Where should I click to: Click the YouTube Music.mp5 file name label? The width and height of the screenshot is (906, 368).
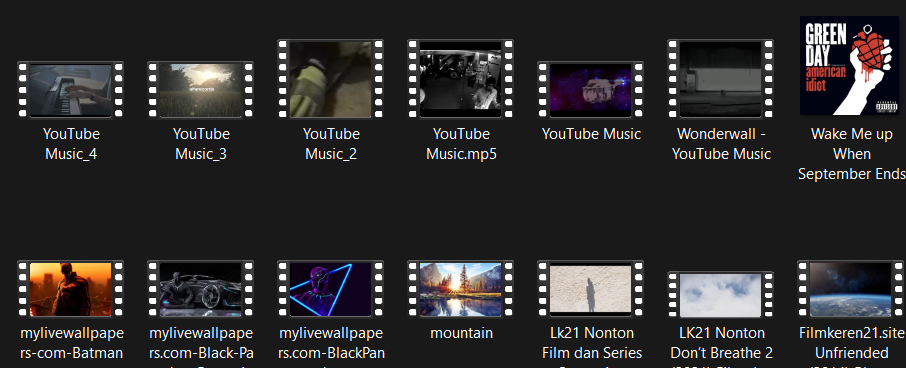[x=461, y=144]
